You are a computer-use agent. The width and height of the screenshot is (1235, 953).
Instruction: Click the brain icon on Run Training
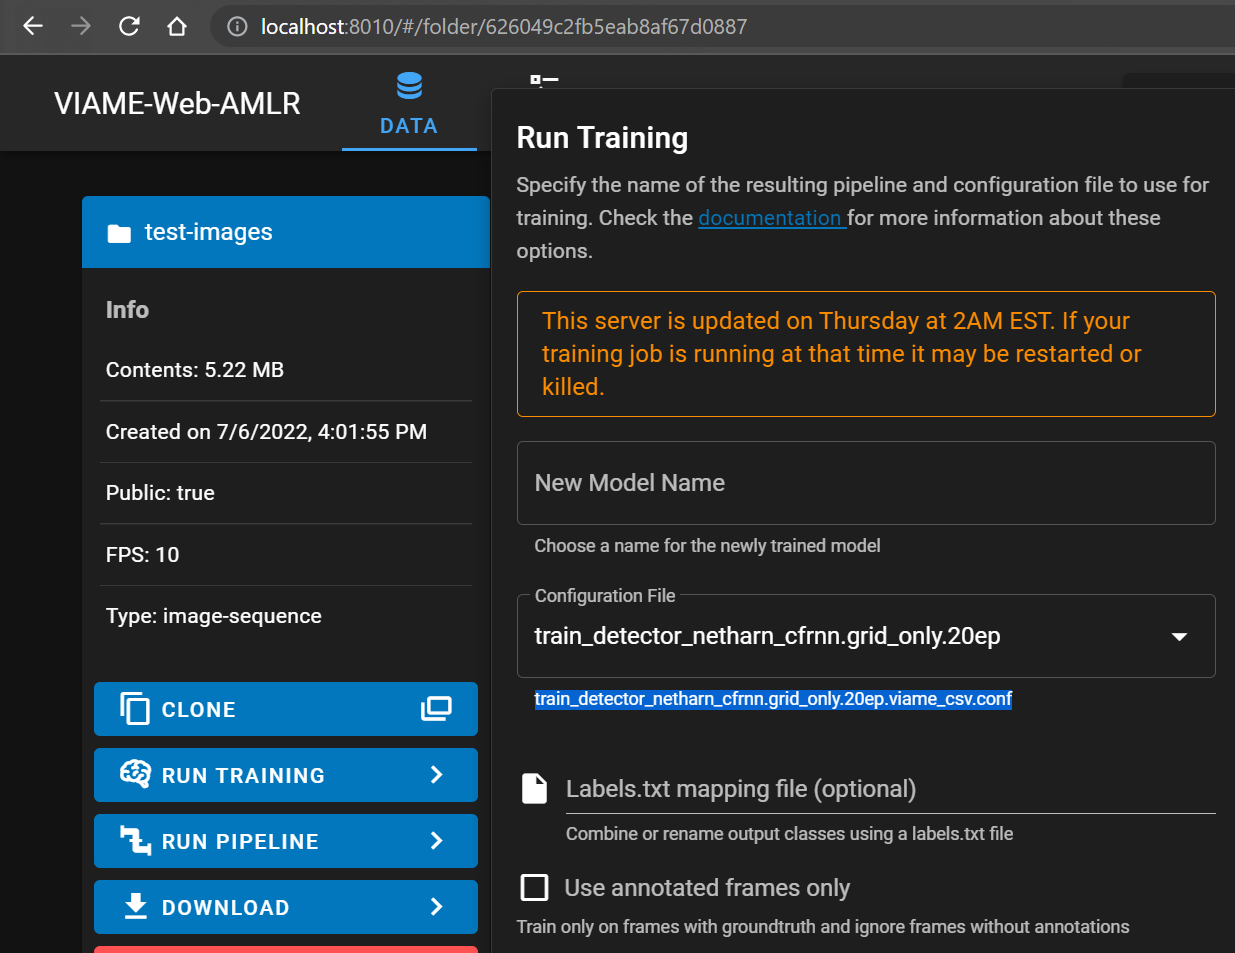(x=135, y=774)
